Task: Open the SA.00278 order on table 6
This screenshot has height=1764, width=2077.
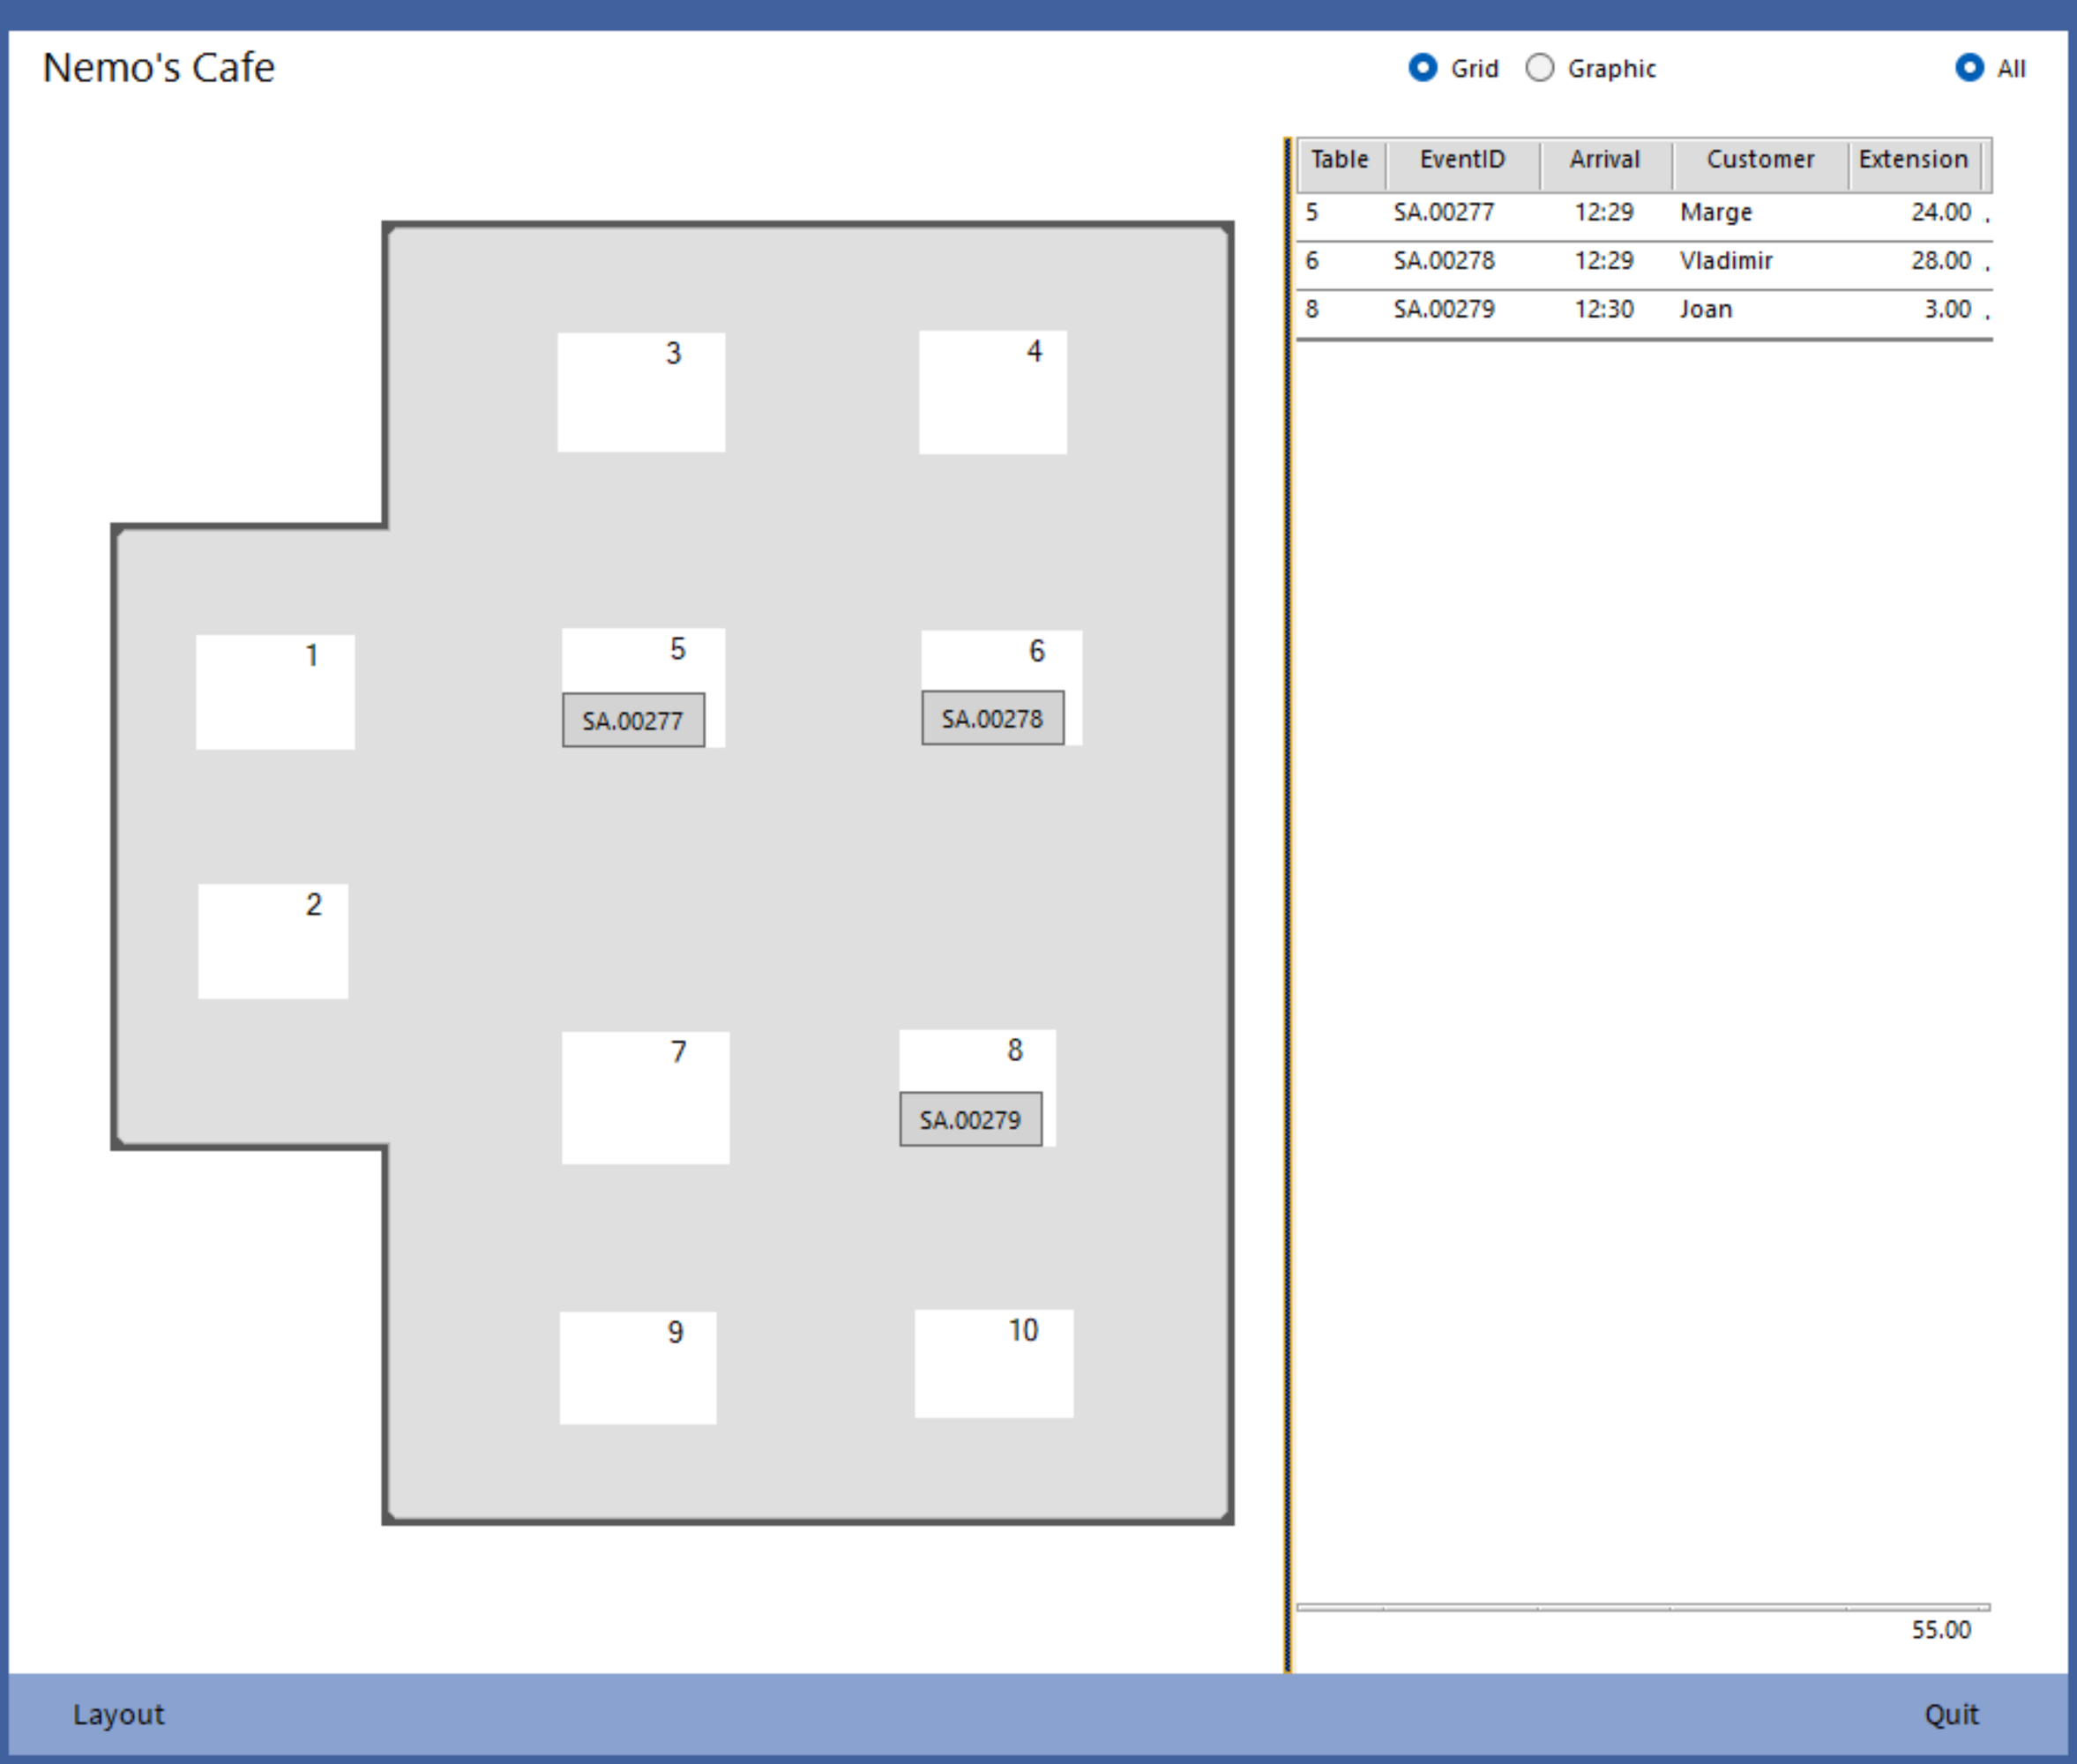Action: (993, 718)
